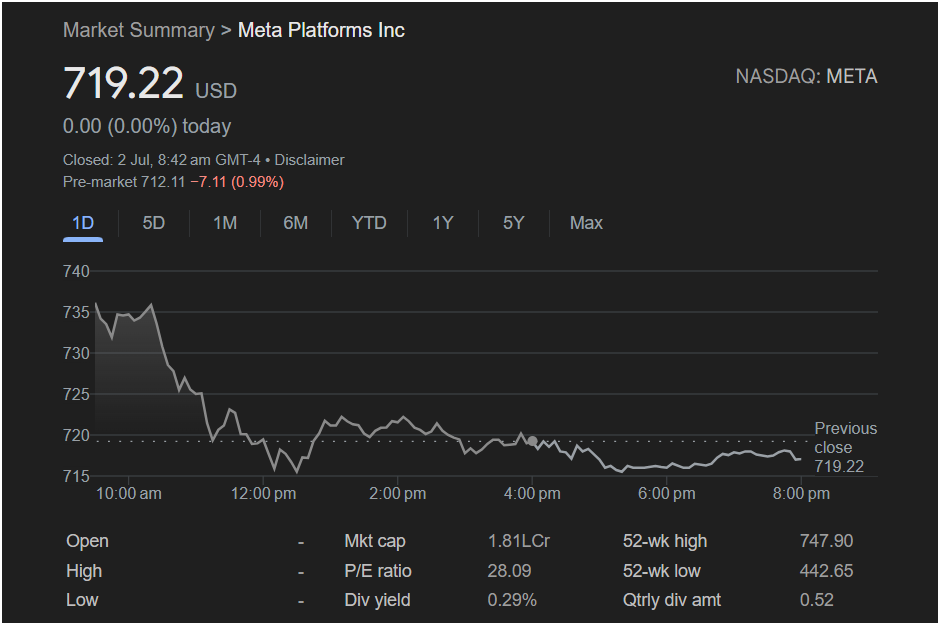940x625 pixels.
Task: Click the NASDAQ: META ticker label
Action: (x=806, y=77)
